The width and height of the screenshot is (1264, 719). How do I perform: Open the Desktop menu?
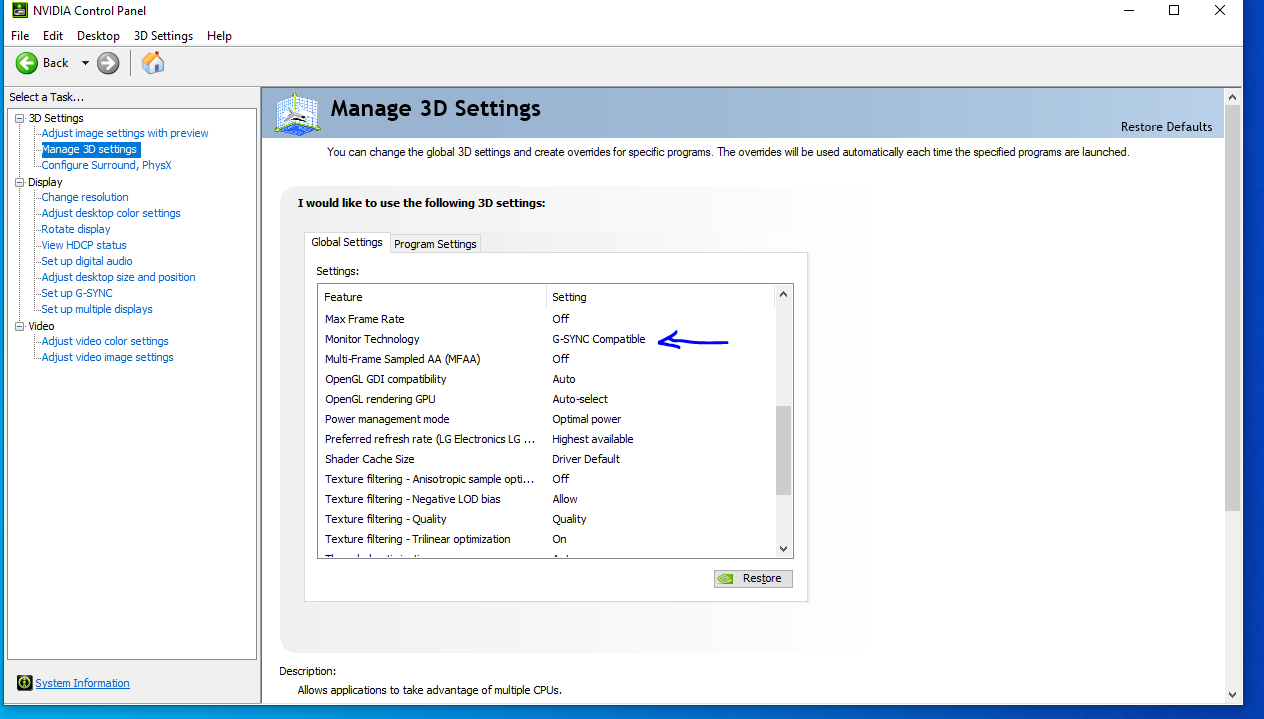98,36
